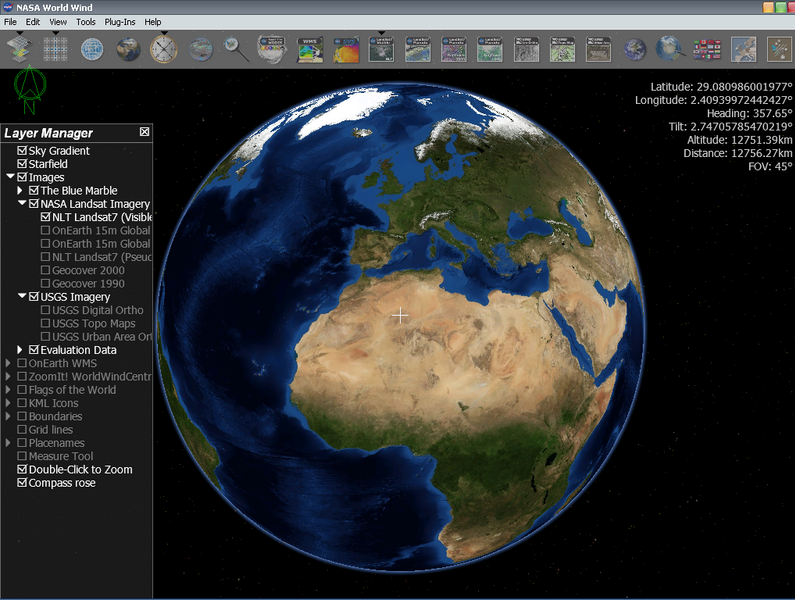Uncheck the Sky Gradient layer
The image size is (795, 600).
pos(22,151)
